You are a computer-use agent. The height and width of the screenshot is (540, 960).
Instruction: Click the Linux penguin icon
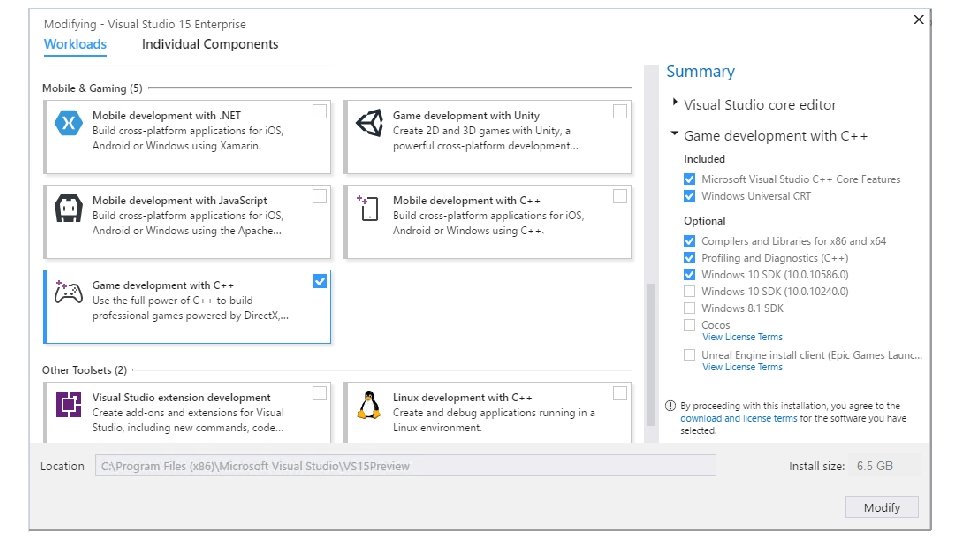point(369,406)
